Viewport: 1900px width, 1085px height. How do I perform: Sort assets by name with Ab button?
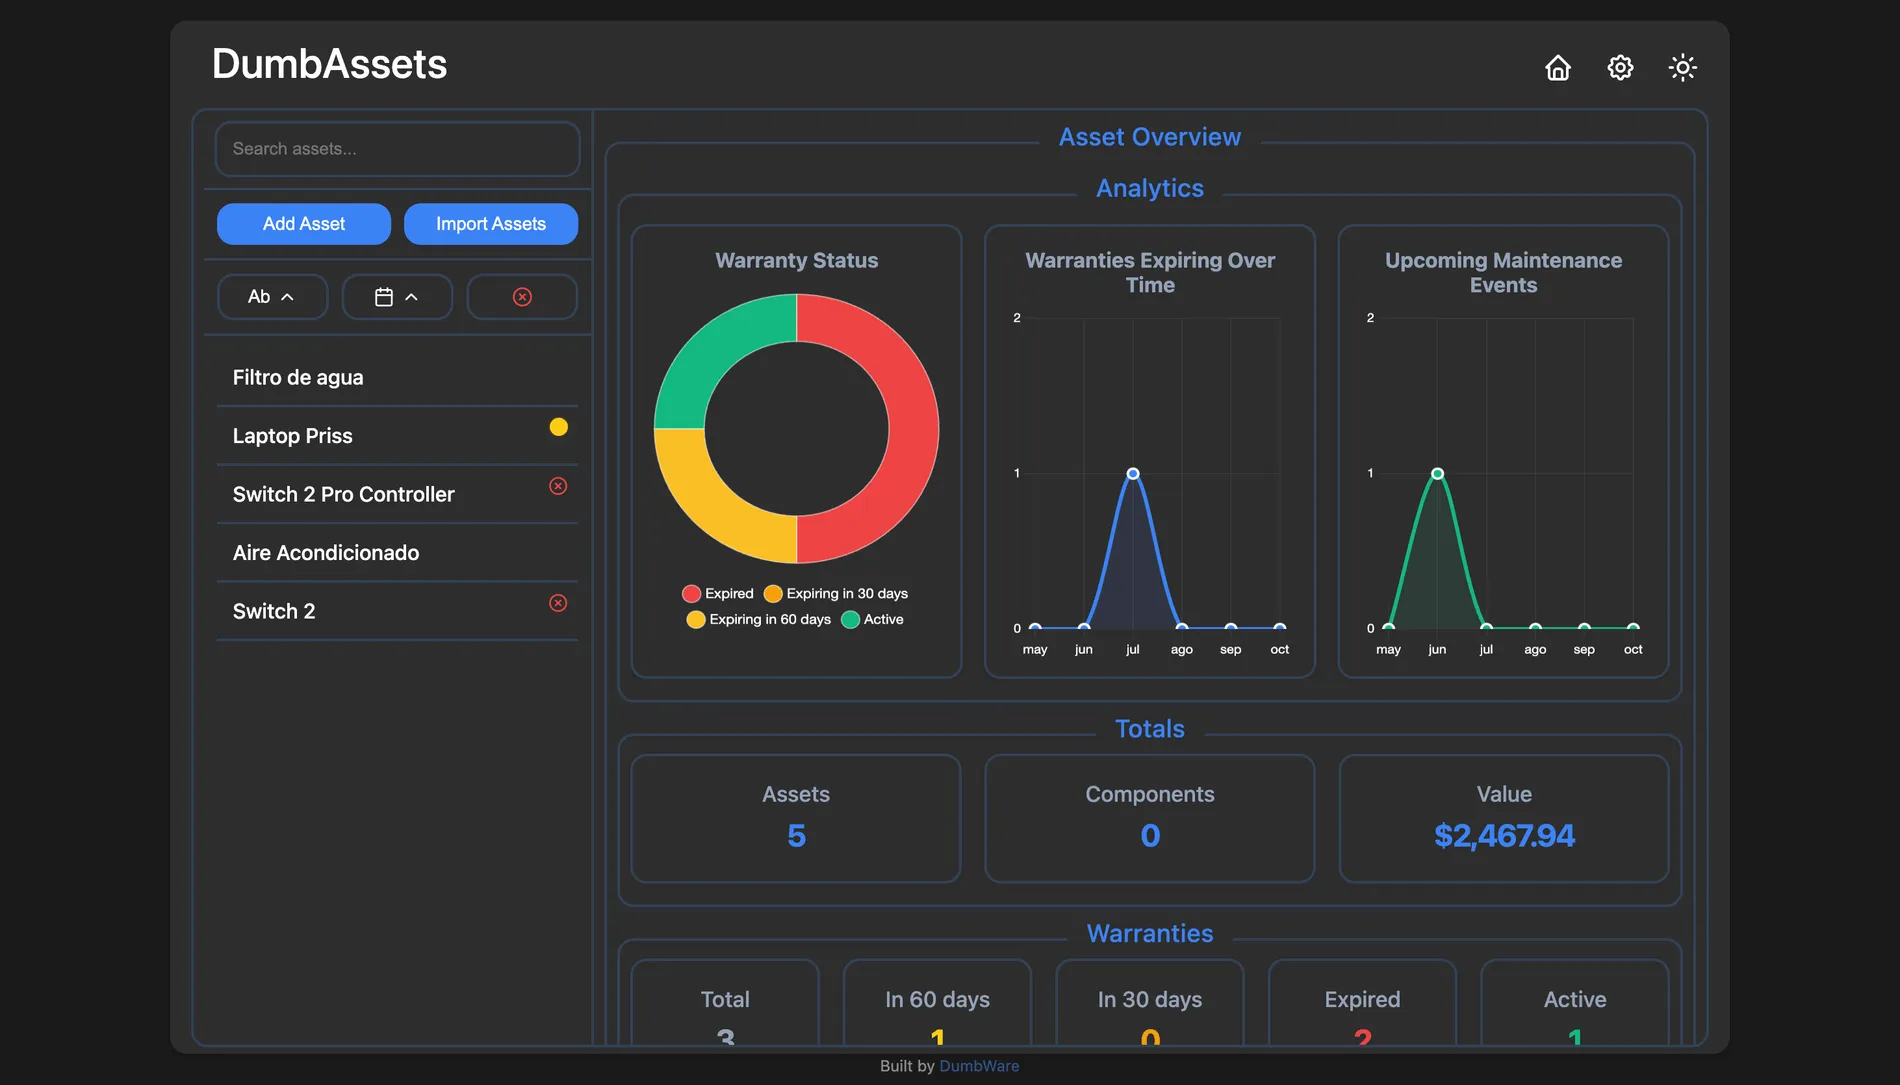coord(272,297)
